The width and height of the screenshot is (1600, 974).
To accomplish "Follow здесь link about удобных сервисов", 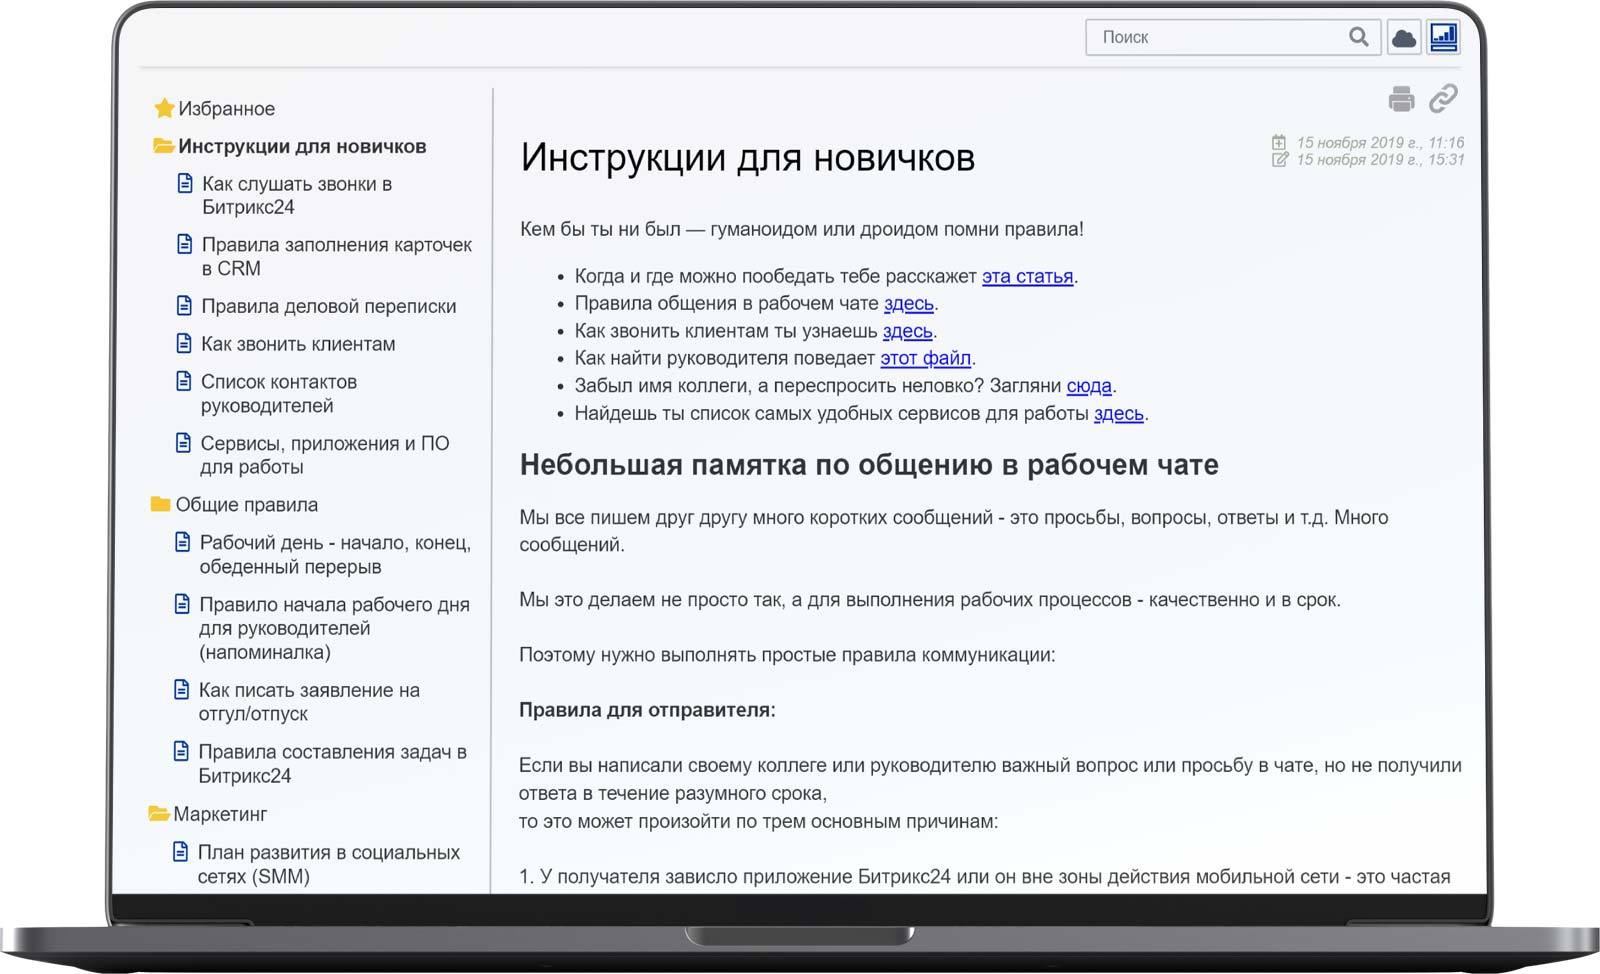I will point(1119,413).
